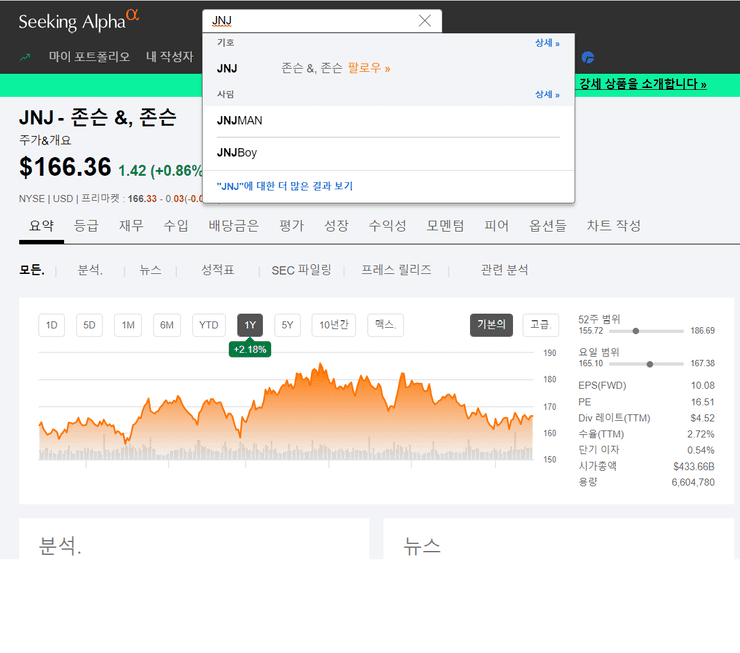Switch to the 수익성 tab

tap(387, 226)
